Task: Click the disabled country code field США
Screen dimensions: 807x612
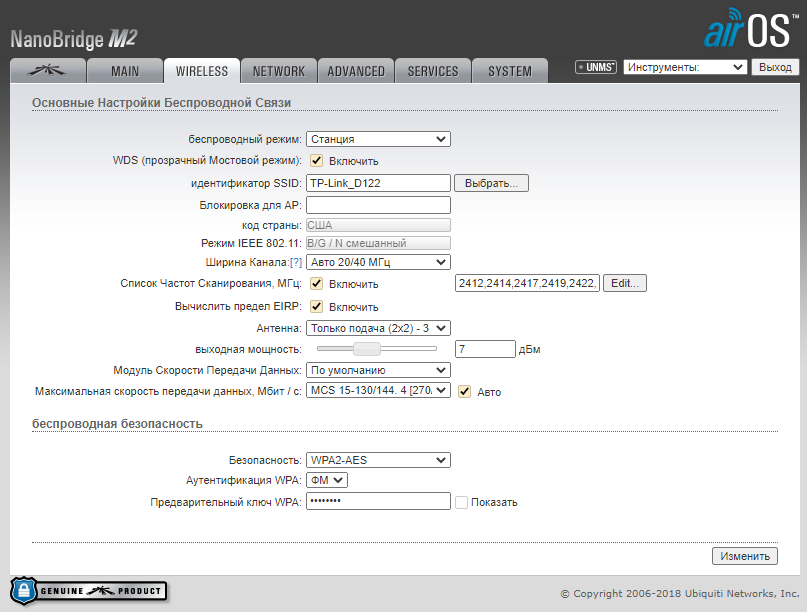Action: (378, 225)
